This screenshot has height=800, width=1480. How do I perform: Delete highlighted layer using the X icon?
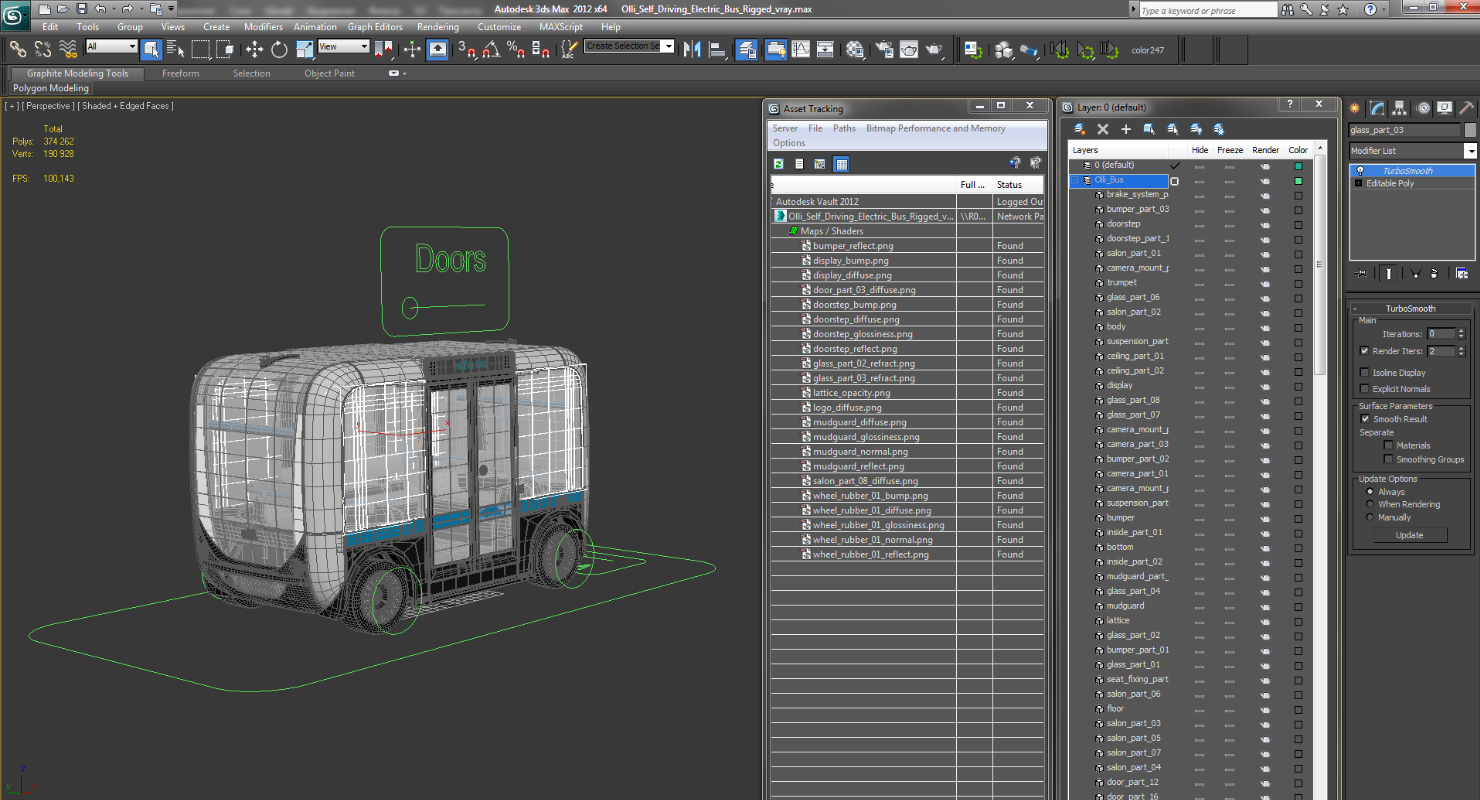pos(1103,129)
